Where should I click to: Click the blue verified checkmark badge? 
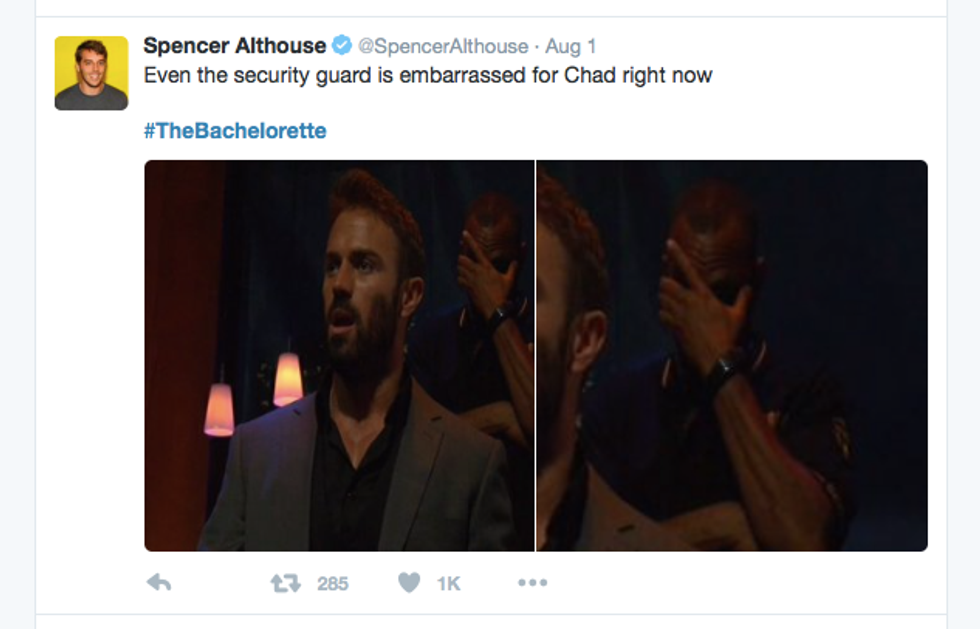click(341, 46)
